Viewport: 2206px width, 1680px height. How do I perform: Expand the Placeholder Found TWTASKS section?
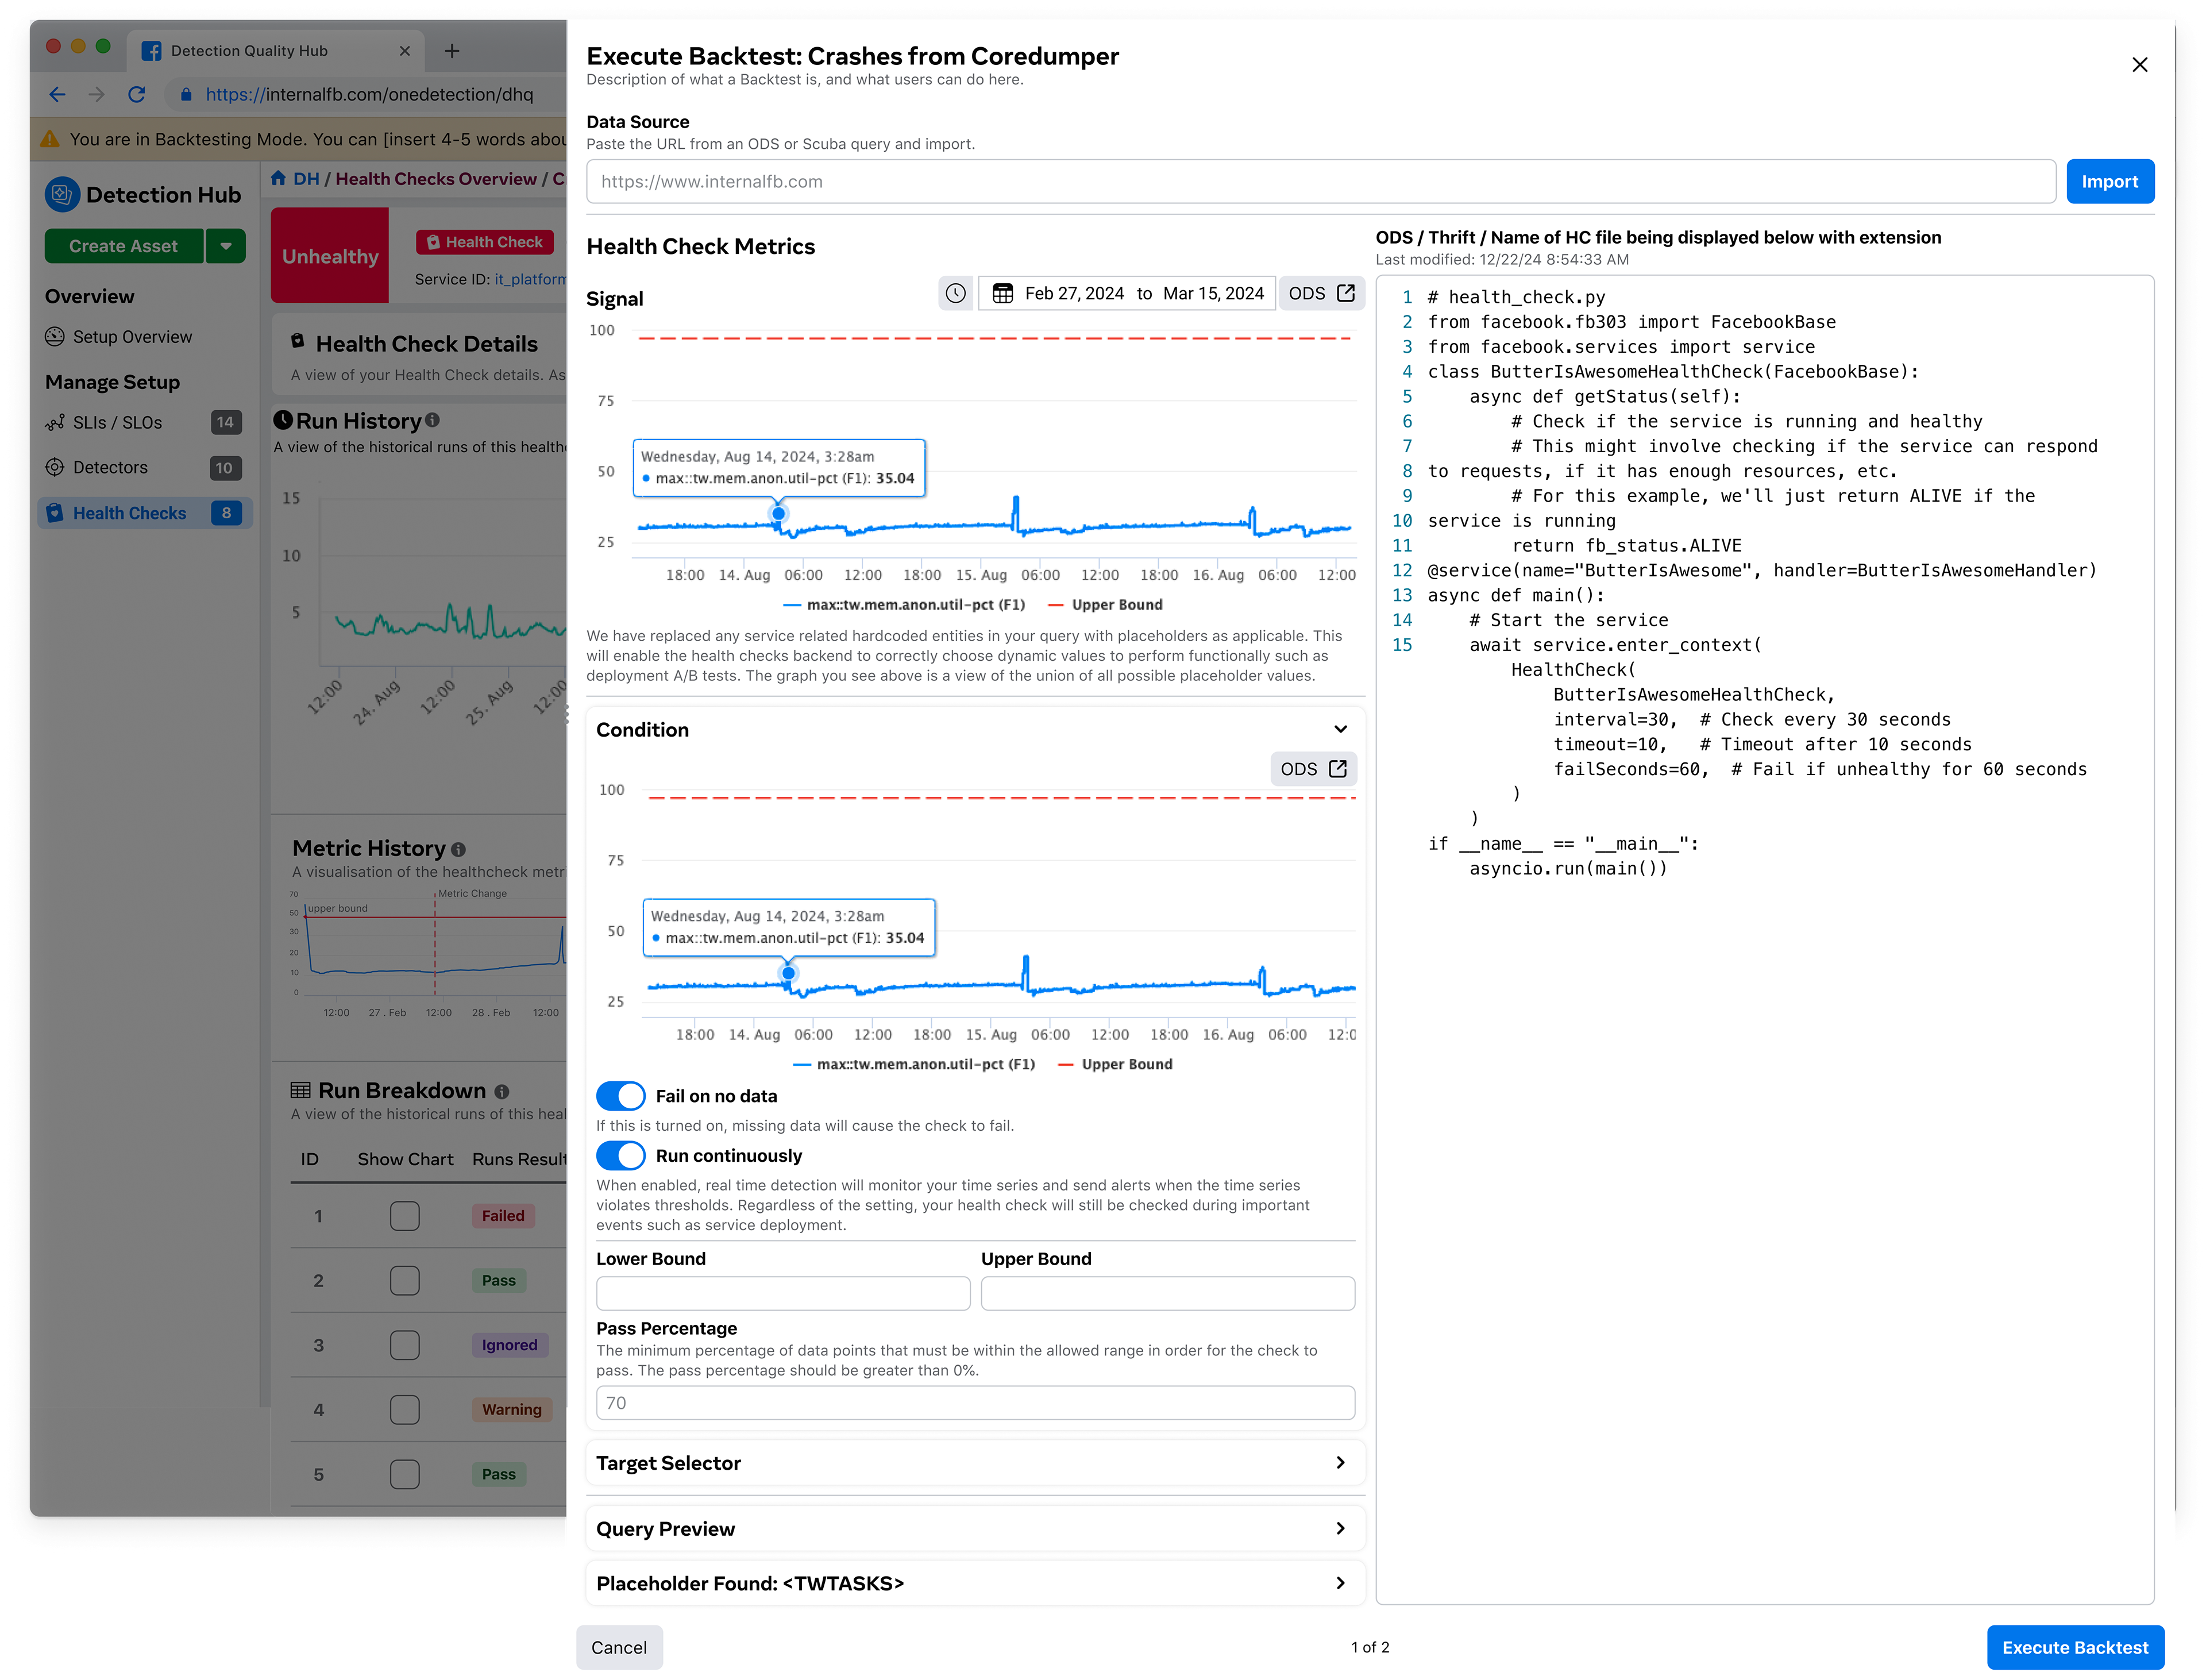(975, 1583)
